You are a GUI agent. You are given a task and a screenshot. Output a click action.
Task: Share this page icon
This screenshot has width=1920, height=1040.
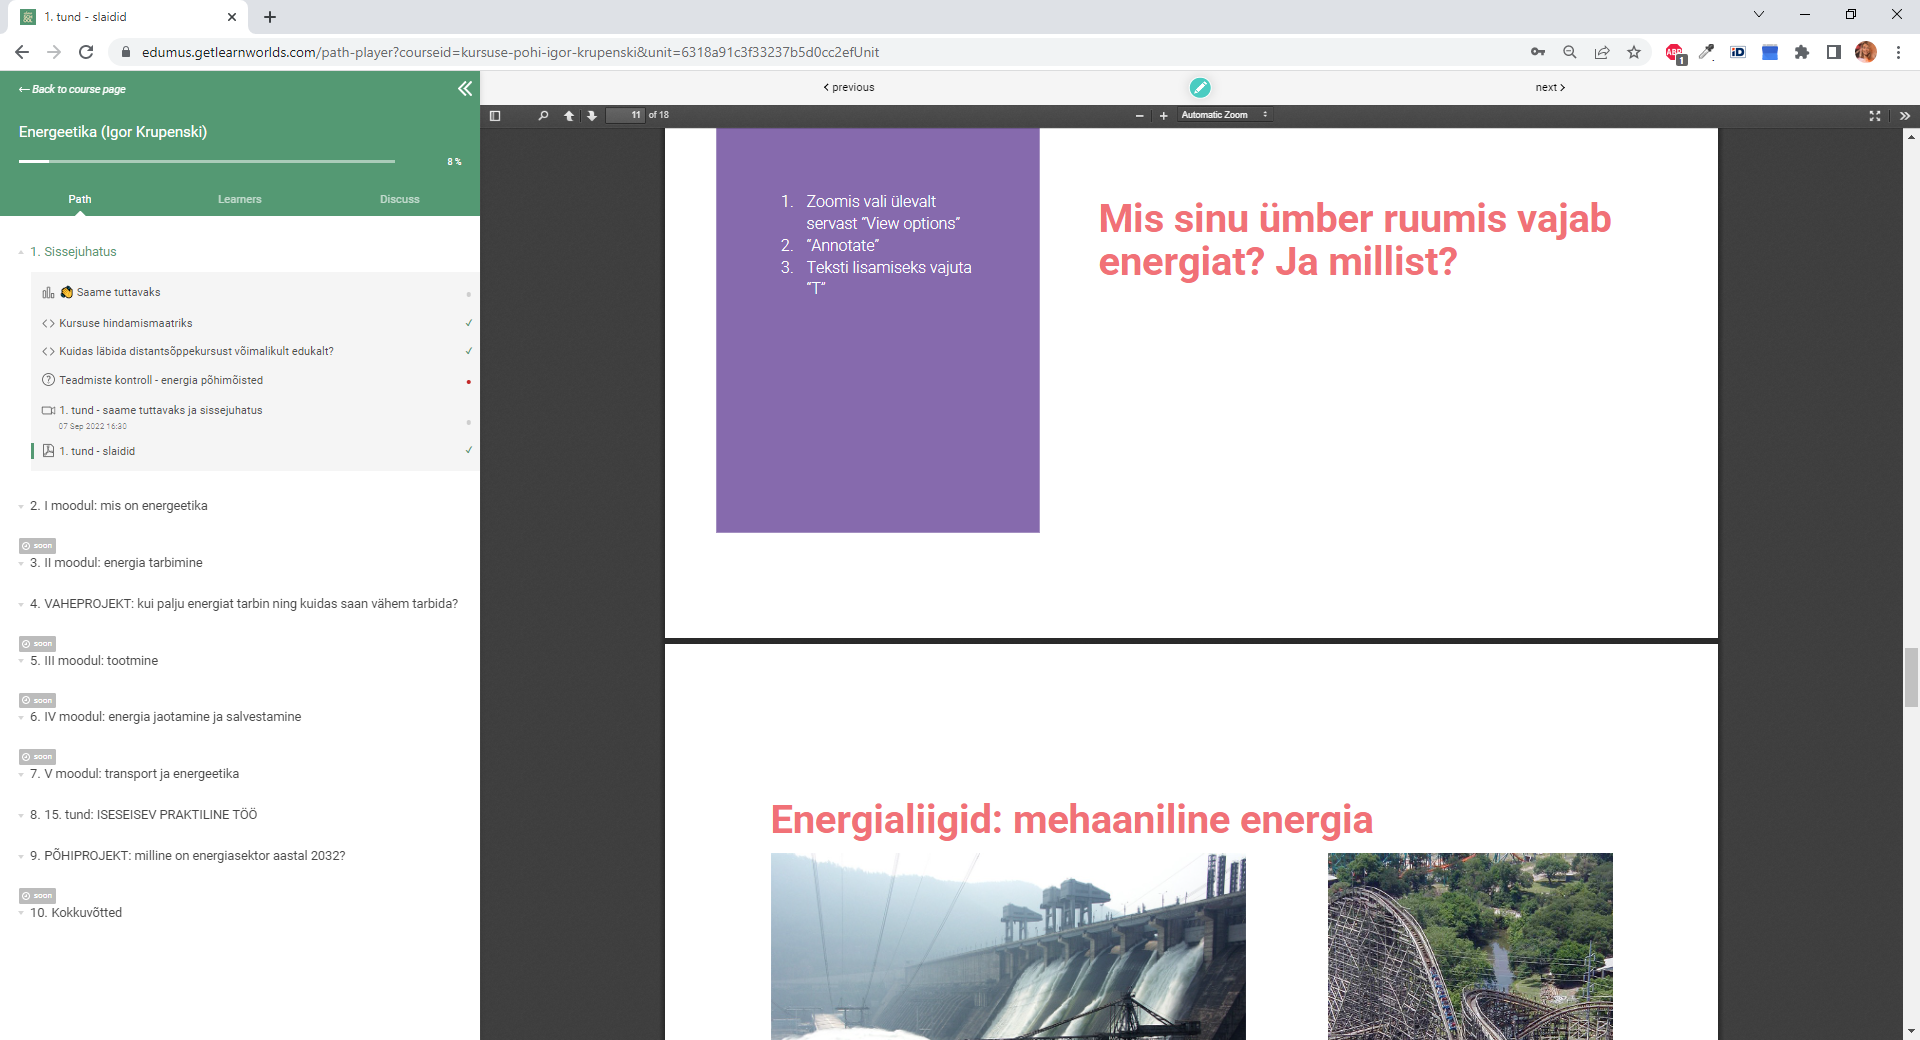point(1602,52)
